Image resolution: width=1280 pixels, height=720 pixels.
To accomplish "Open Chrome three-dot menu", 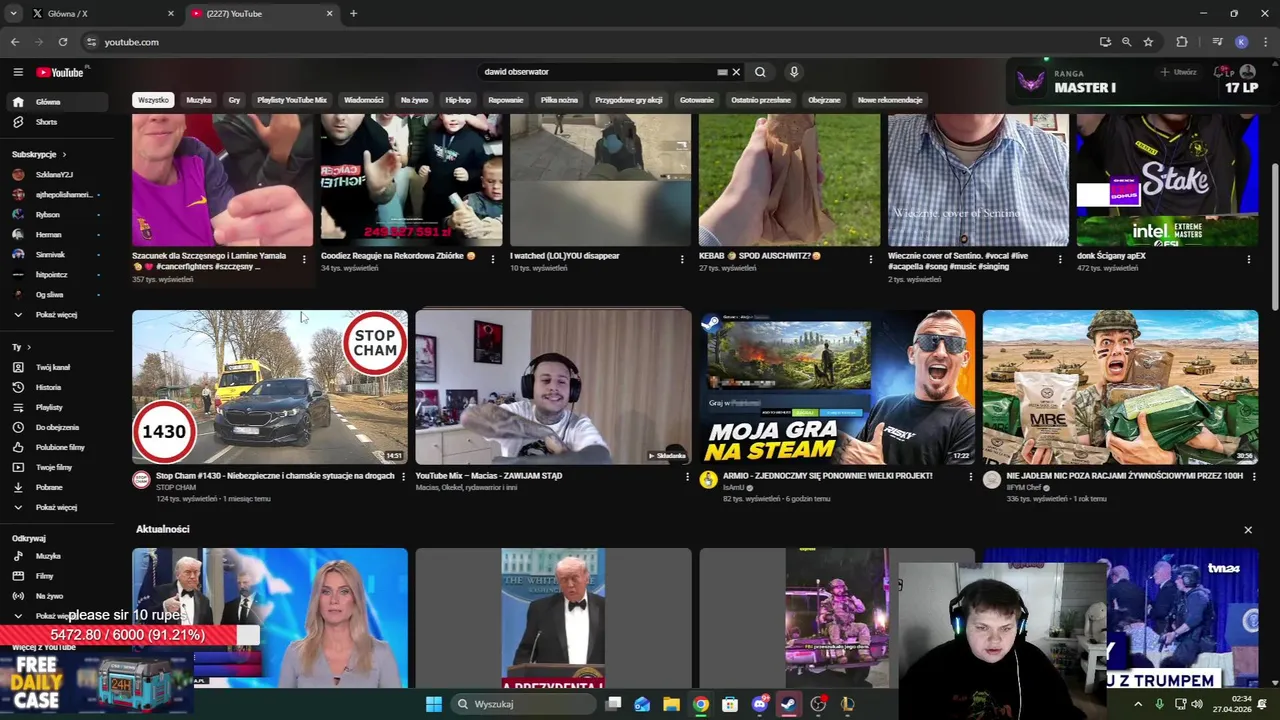I will (x=1265, y=42).
